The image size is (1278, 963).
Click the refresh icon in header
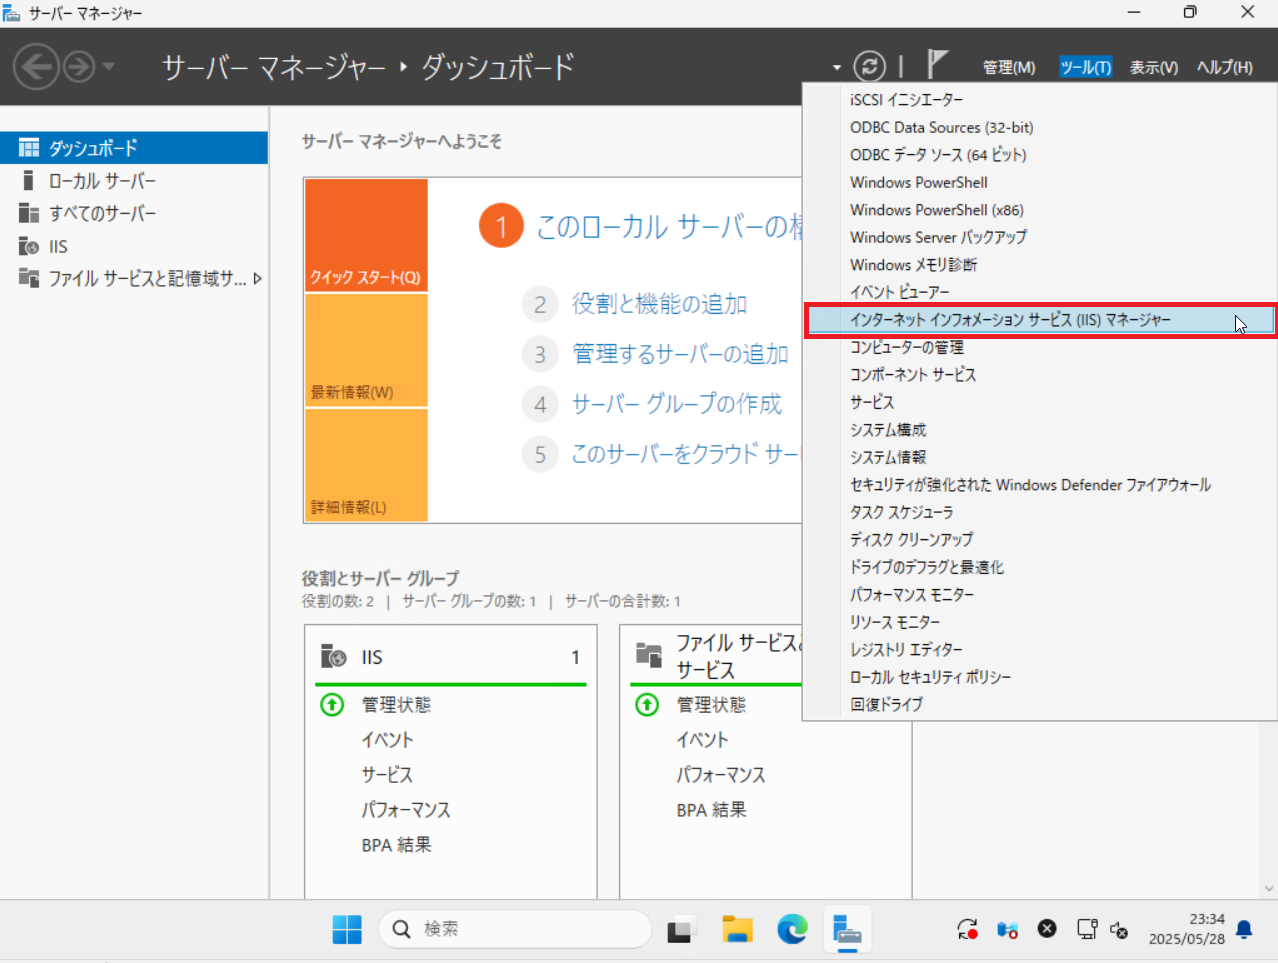click(869, 67)
